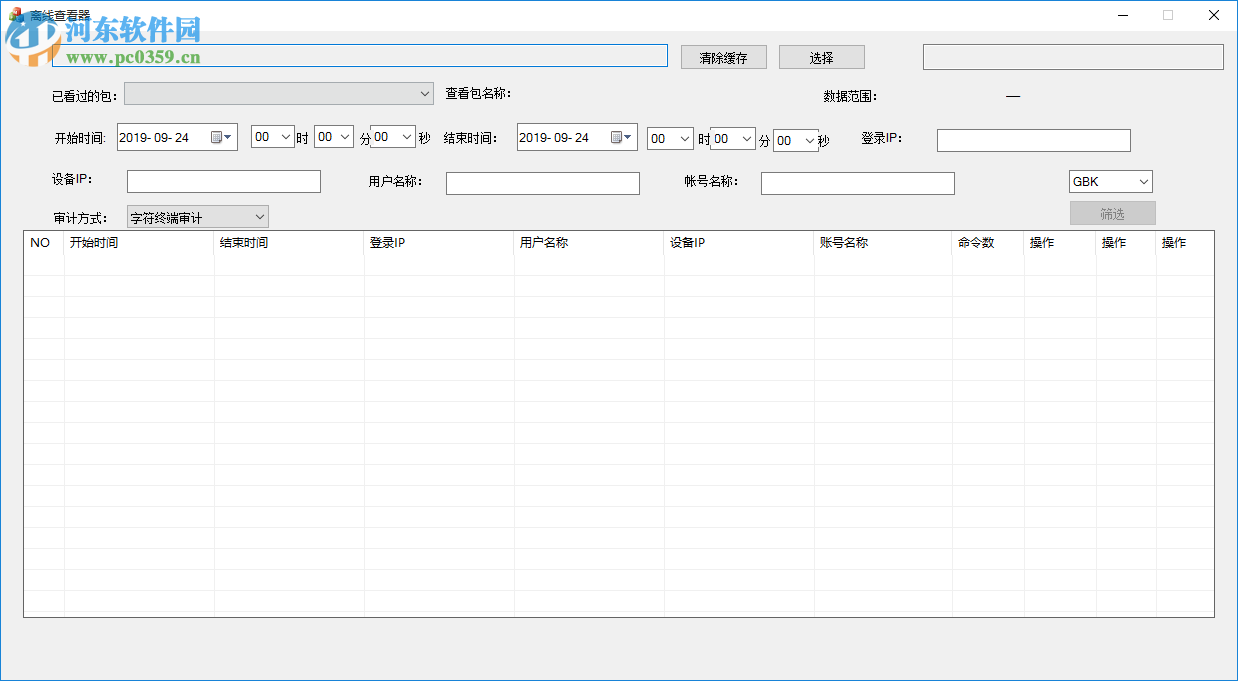Viewport: 1238px width, 681px height.
Task: Click 账号名称 column header in table
Action: [x=883, y=243]
